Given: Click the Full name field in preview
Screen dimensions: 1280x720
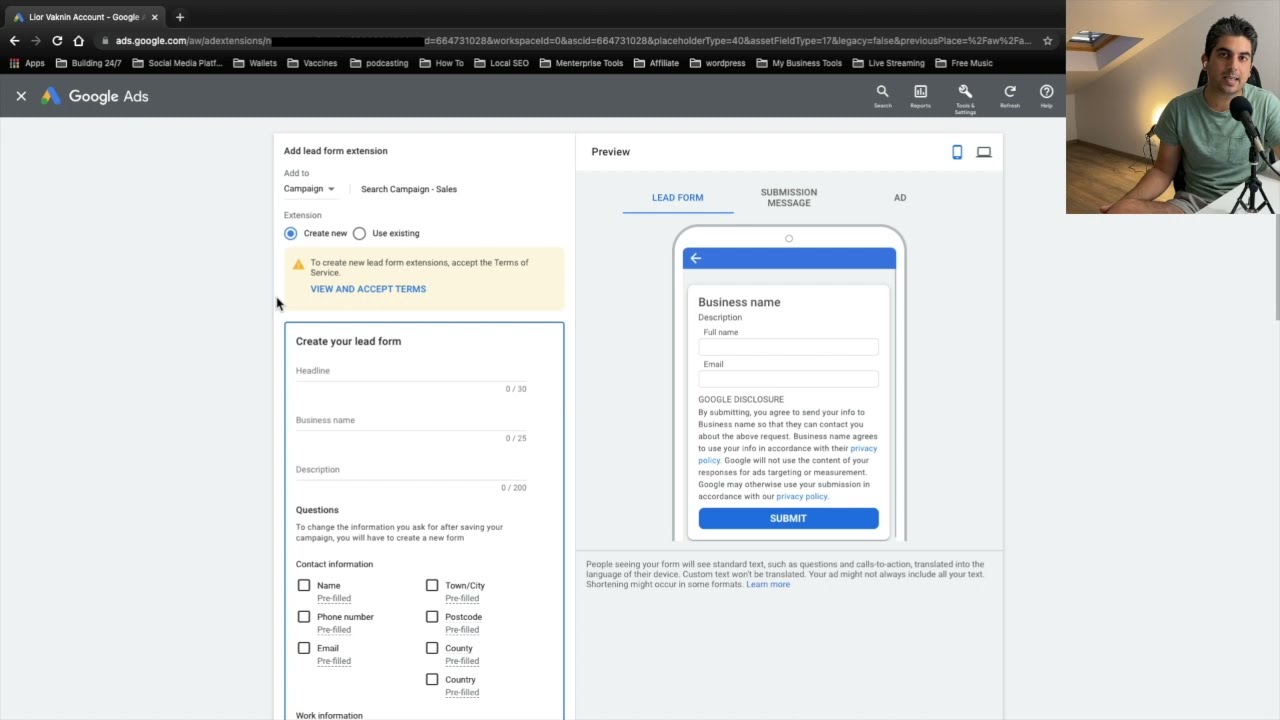Looking at the screenshot, I should (788, 347).
